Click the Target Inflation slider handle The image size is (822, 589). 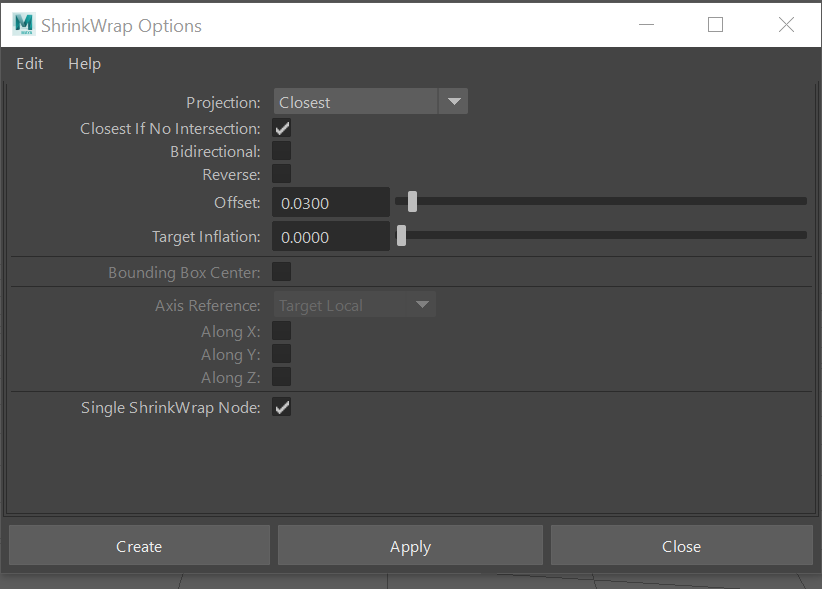click(x=402, y=236)
